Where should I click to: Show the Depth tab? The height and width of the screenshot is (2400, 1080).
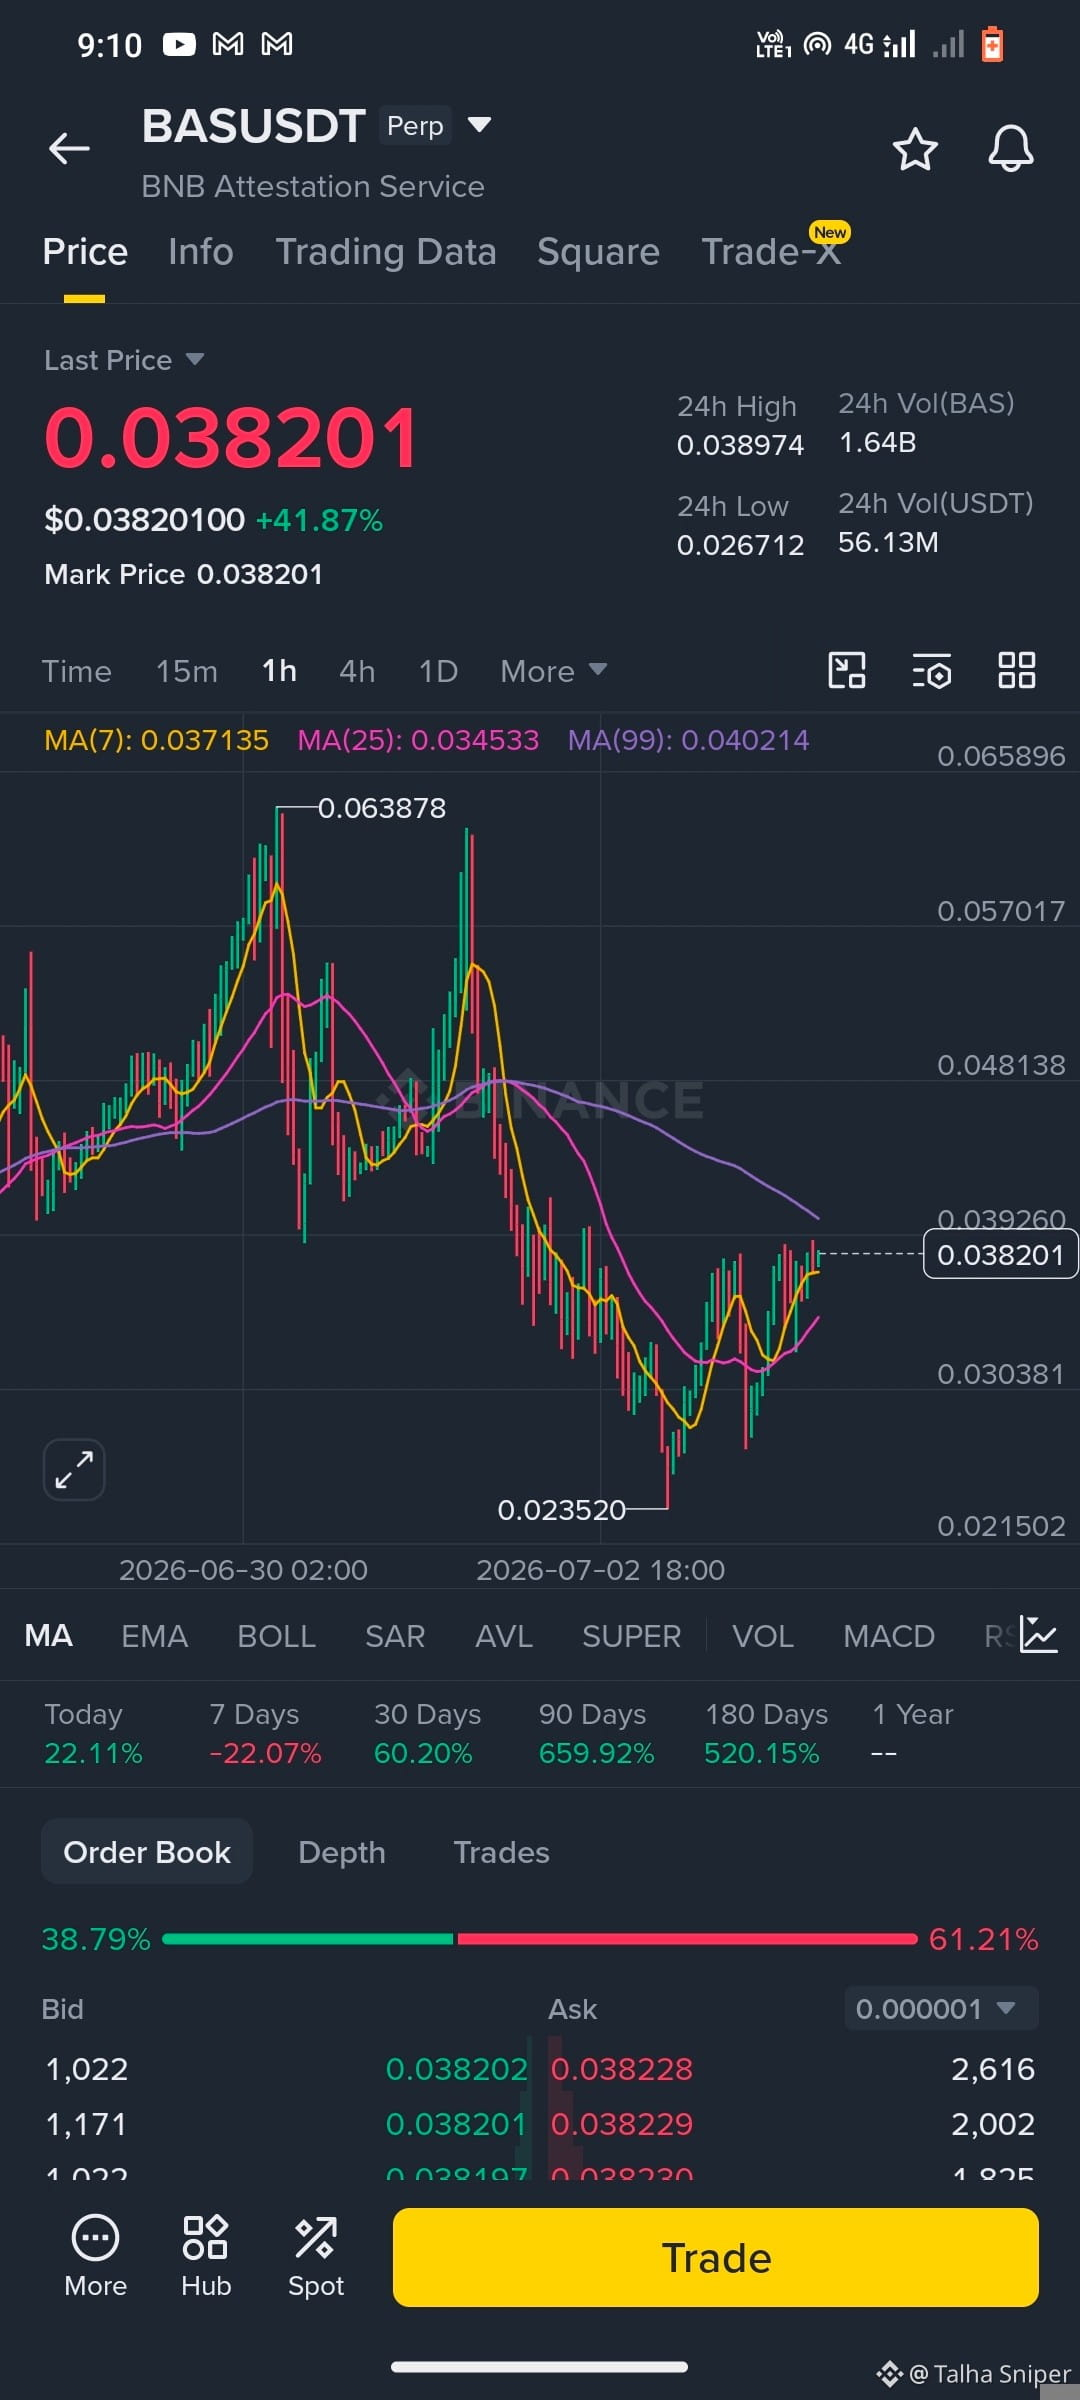[342, 1852]
